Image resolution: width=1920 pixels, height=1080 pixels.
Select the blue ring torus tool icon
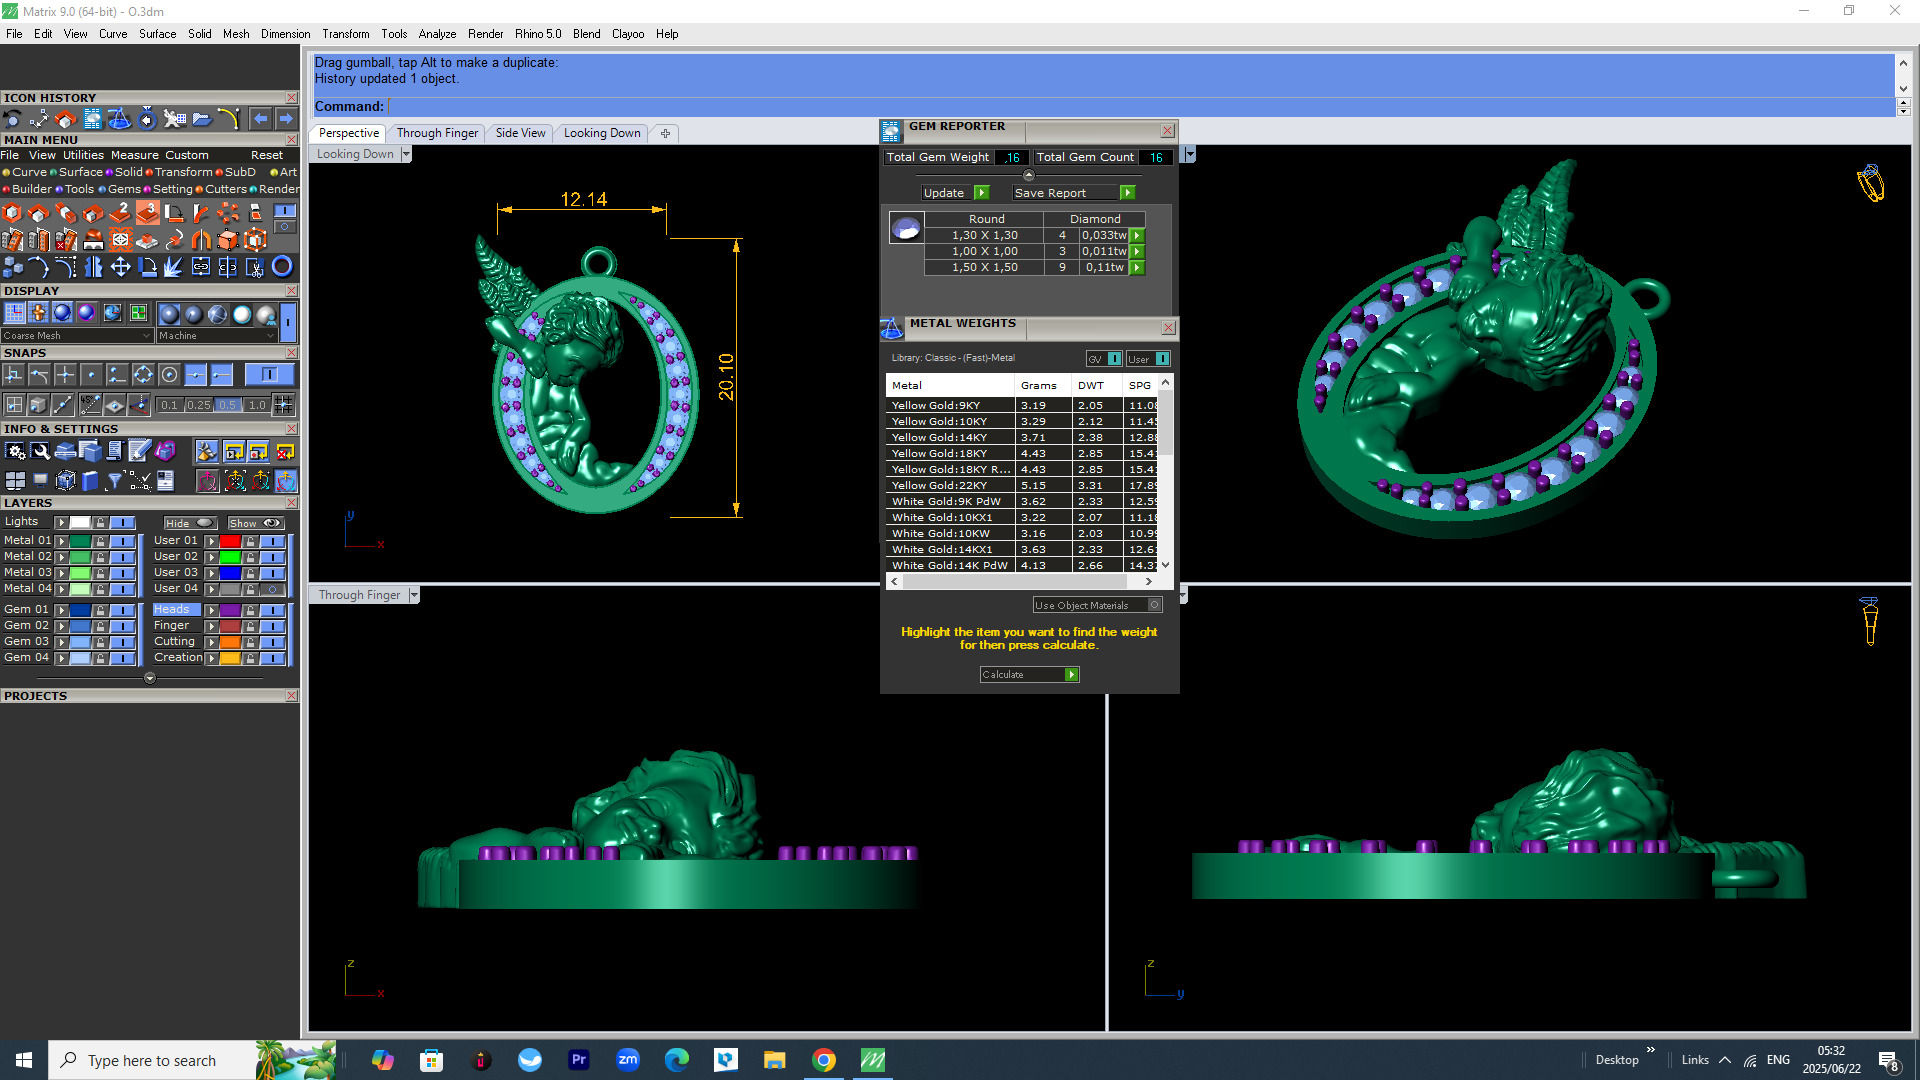point(282,267)
